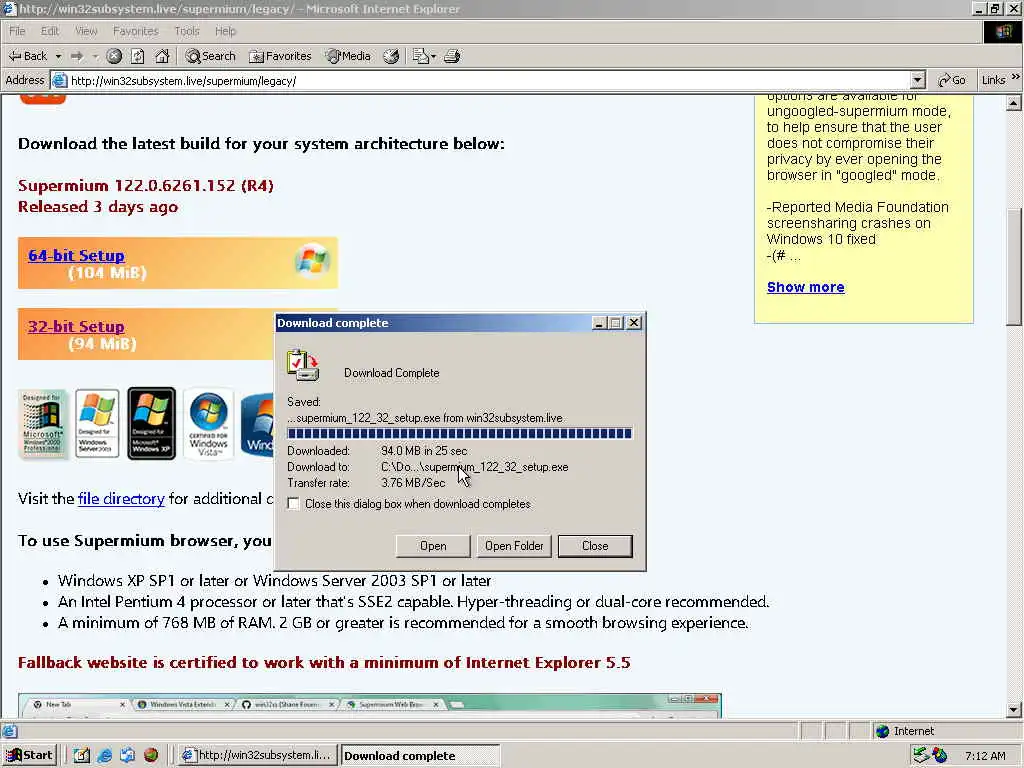Open the 64-bit Setup download link

click(x=76, y=255)
